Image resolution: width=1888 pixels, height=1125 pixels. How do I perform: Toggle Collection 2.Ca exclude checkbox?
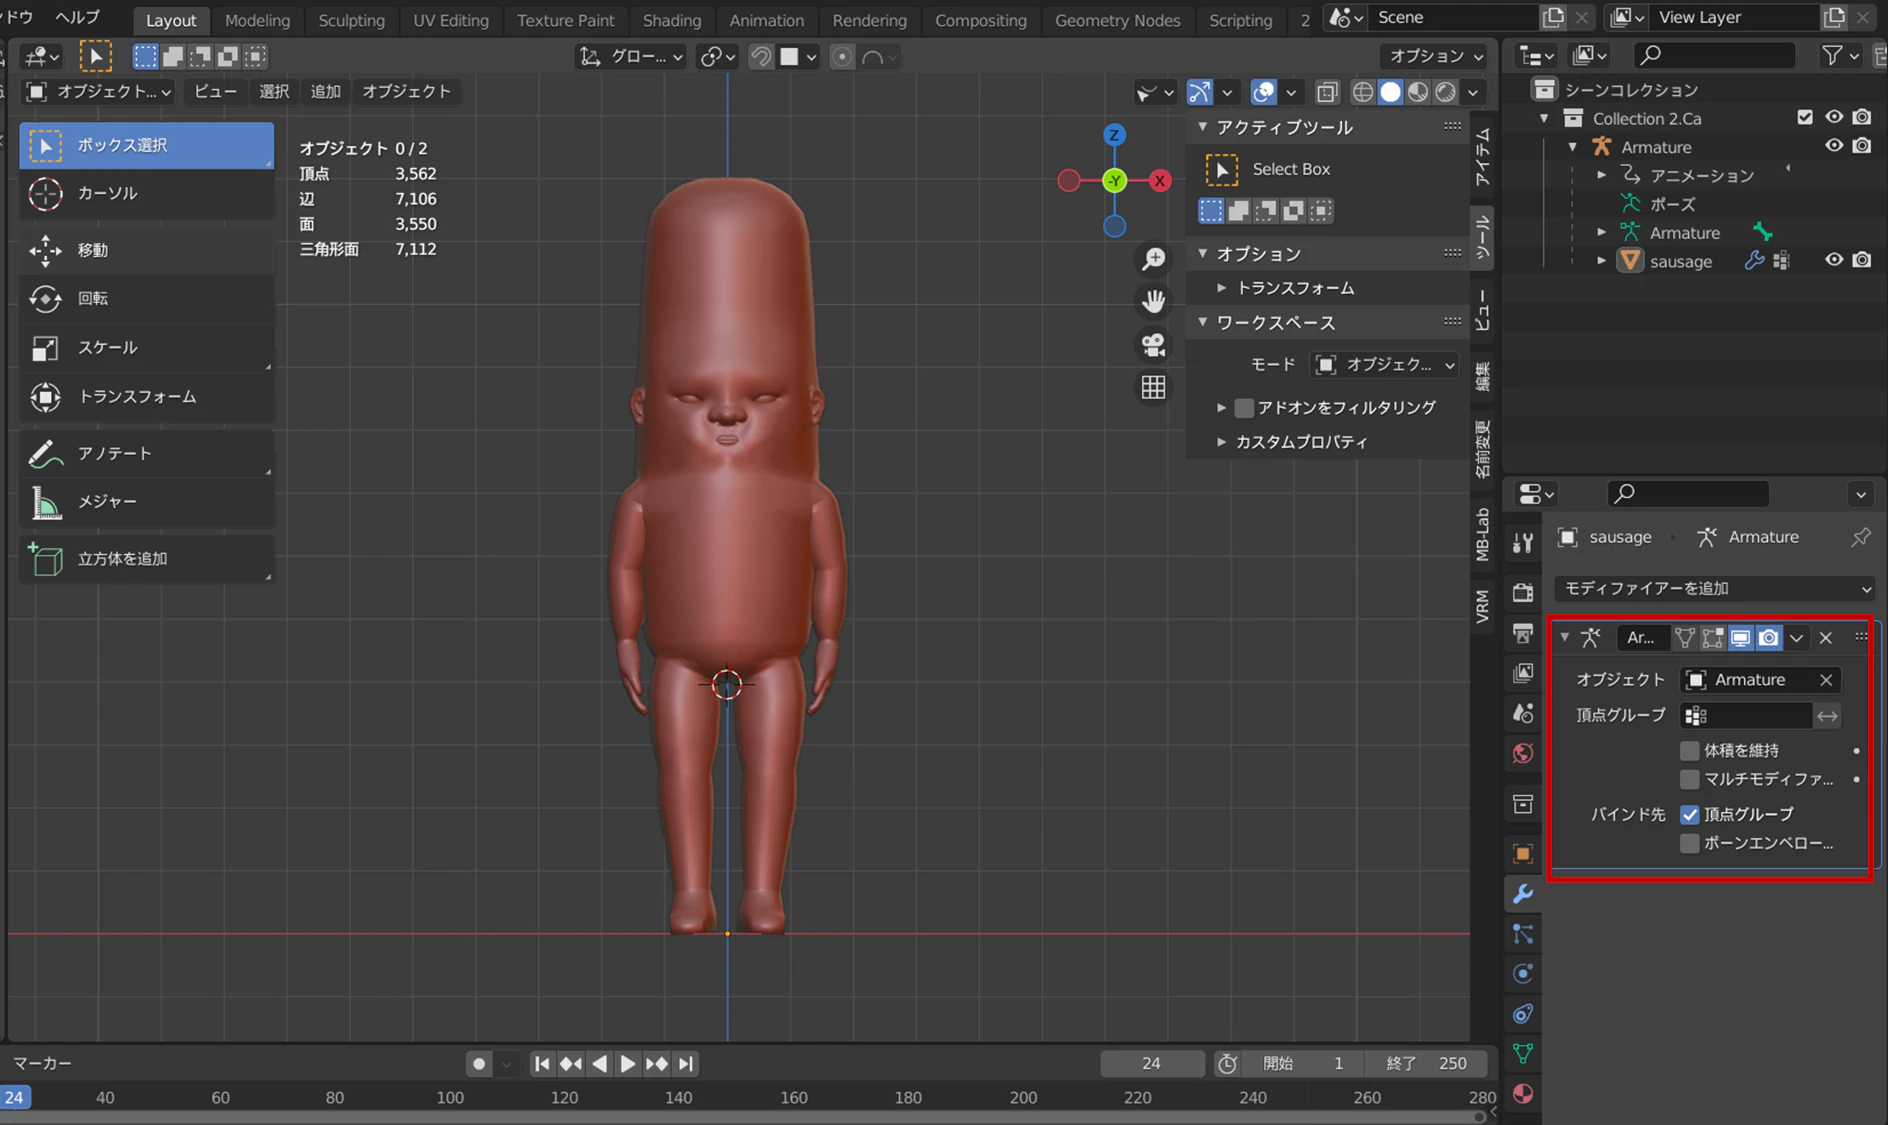coord(1805,117)
